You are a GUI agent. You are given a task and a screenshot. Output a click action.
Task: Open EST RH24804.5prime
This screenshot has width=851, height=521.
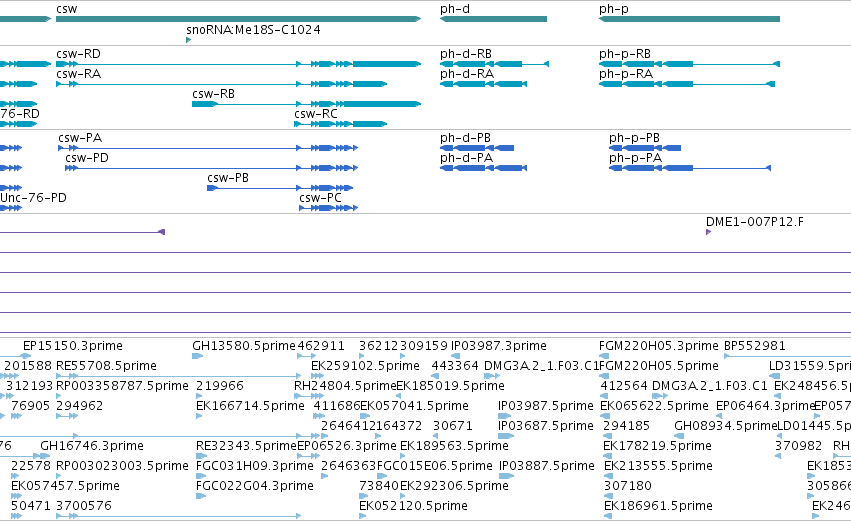pos(345,386)
